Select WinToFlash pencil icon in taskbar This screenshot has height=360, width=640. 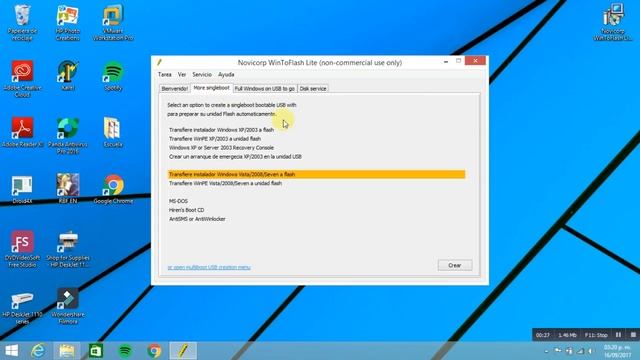[183, 351]
